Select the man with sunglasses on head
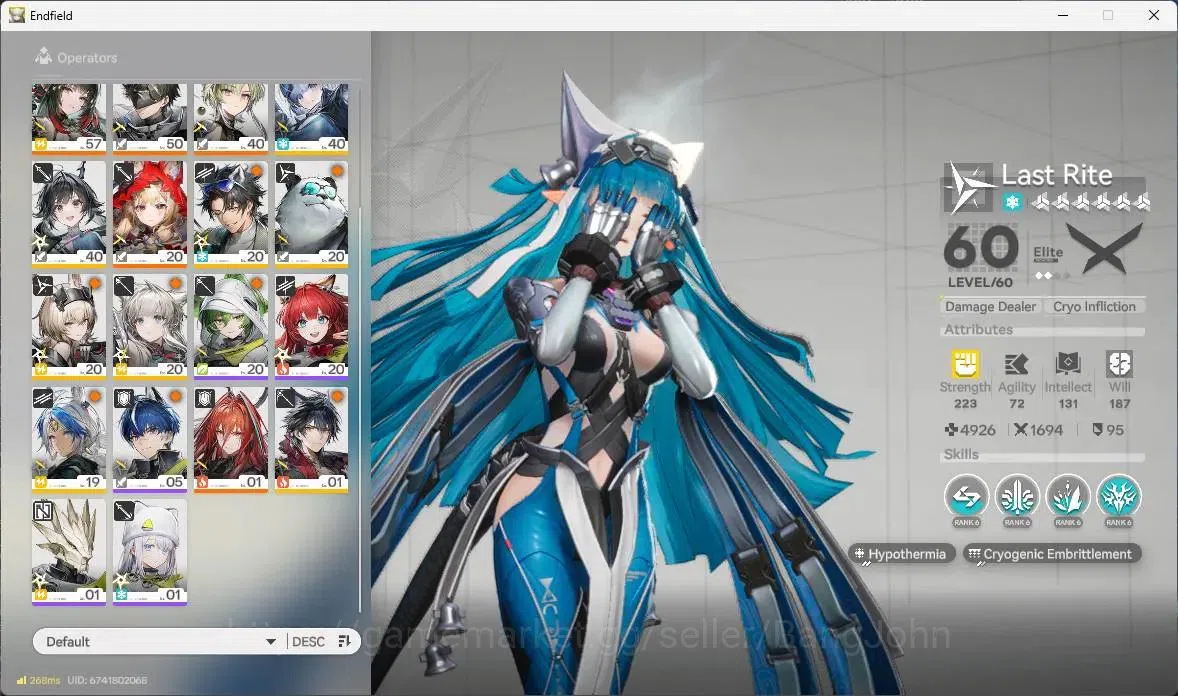This screenshot has width=1178, height=696. tap(230, 213)
